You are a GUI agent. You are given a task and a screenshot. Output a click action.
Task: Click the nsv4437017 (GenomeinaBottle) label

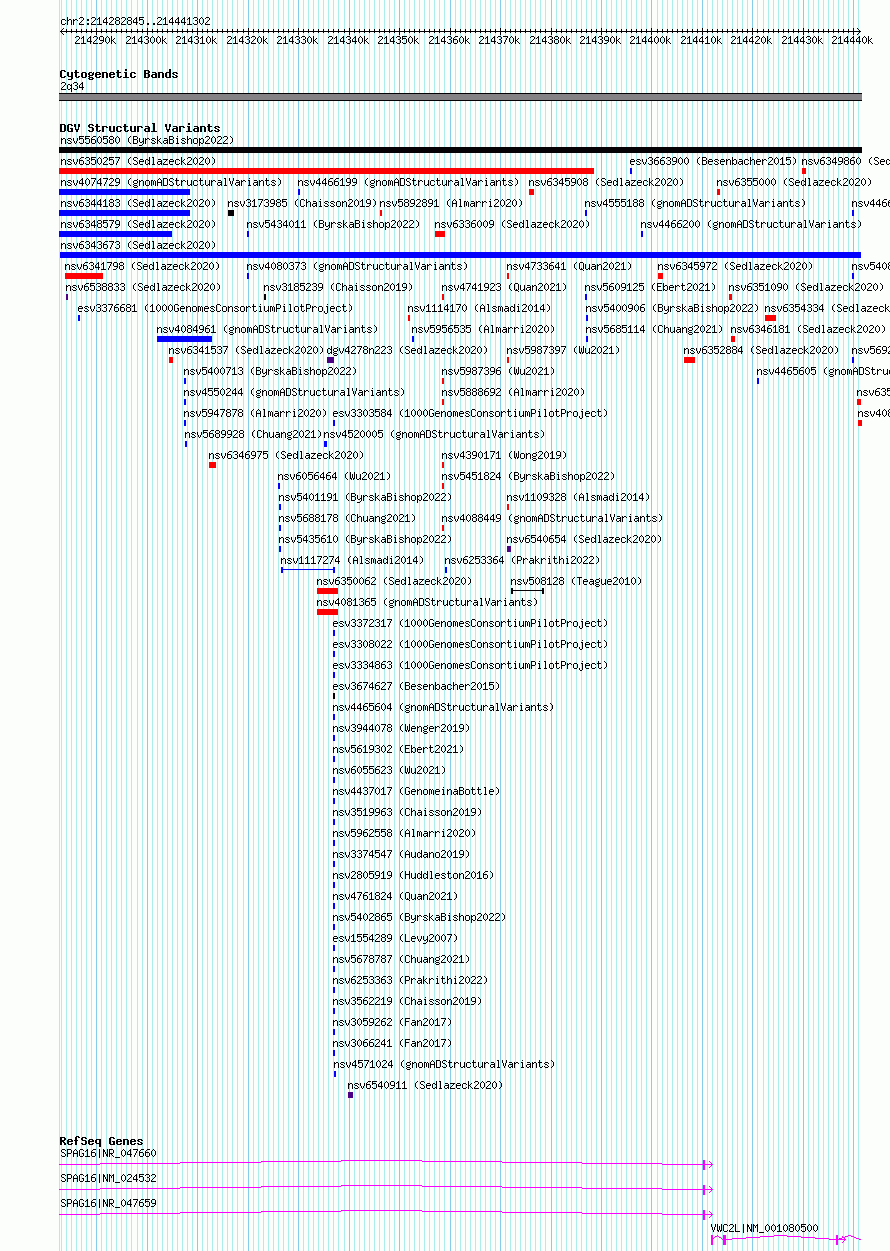tap(416, 791)
